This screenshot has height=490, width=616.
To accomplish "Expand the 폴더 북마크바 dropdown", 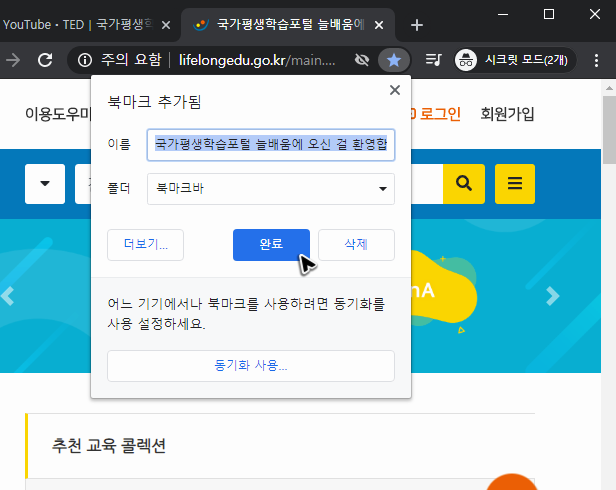I will click(271, 189).
